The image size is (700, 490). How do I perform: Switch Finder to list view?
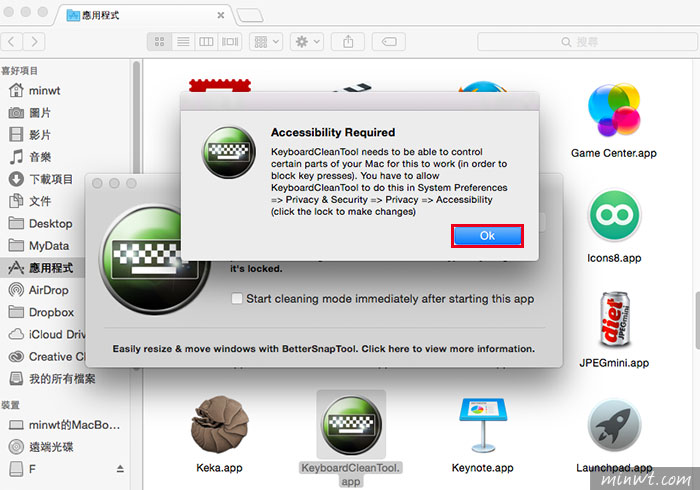[x=183, y=42]
